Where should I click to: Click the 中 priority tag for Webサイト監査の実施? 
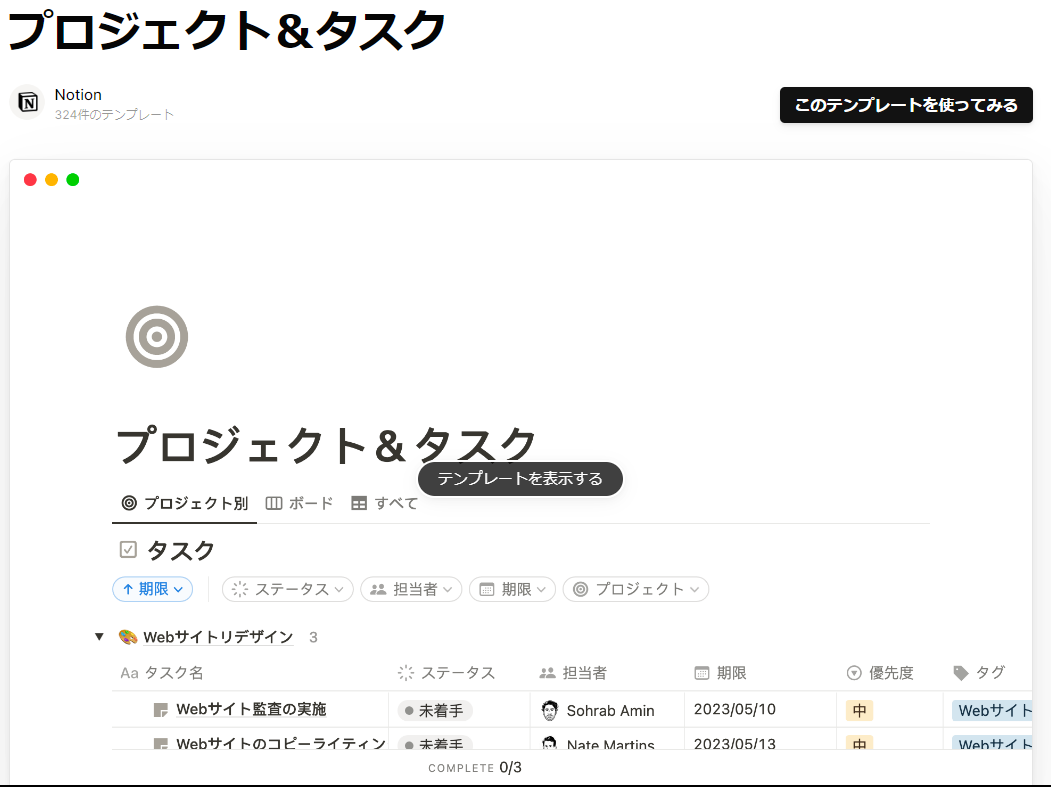859,711
